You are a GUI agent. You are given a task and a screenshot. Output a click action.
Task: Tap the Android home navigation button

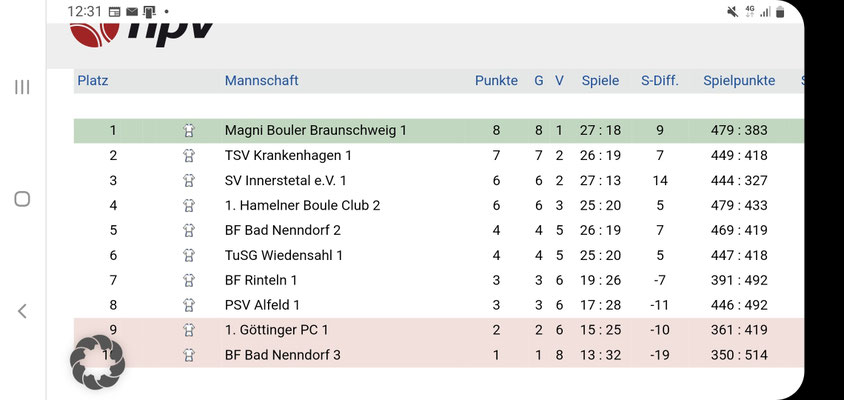click(22, 199)
